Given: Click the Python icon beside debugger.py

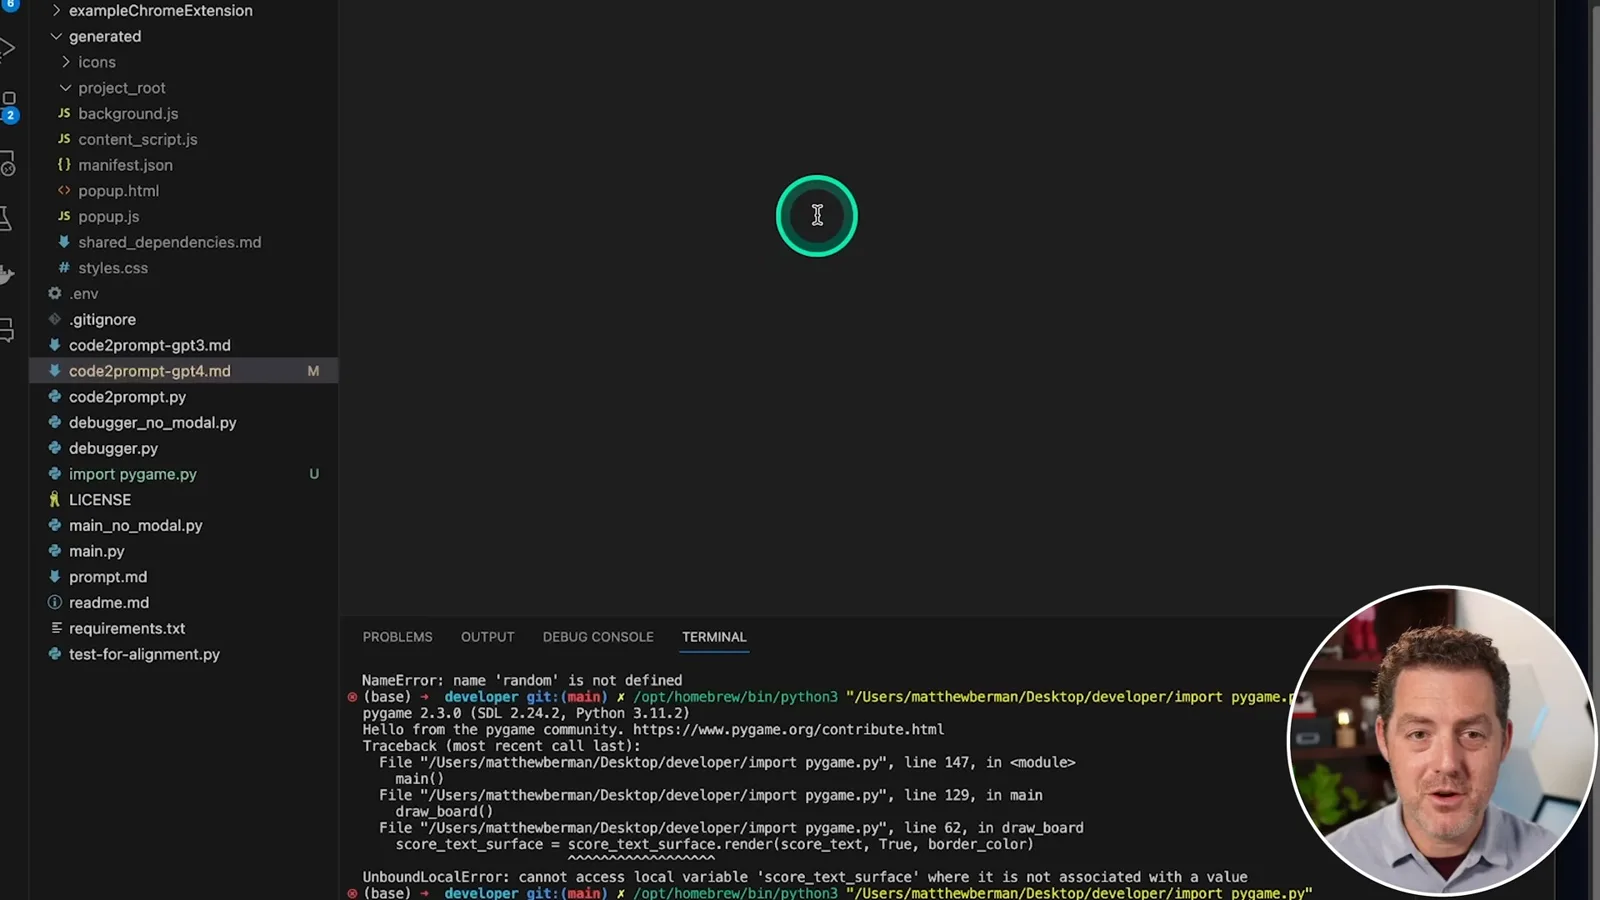Looking at the screenshot, I should coord(55,448).
